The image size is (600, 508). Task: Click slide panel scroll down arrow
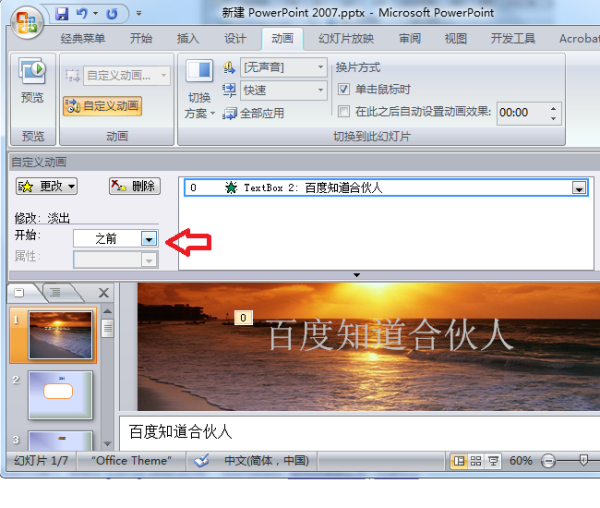tap(108, 444)
